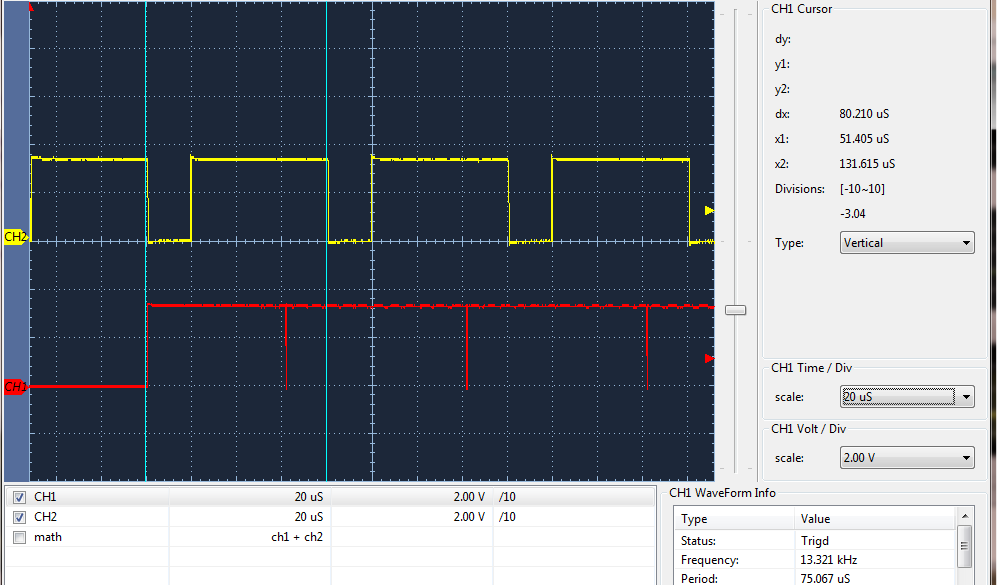Click the dx value 80.210 uS

(x=864, y=114)
